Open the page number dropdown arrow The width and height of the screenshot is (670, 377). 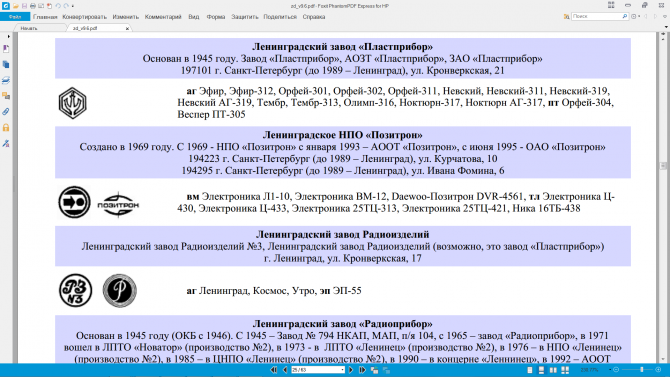click(x=342, y=370)
